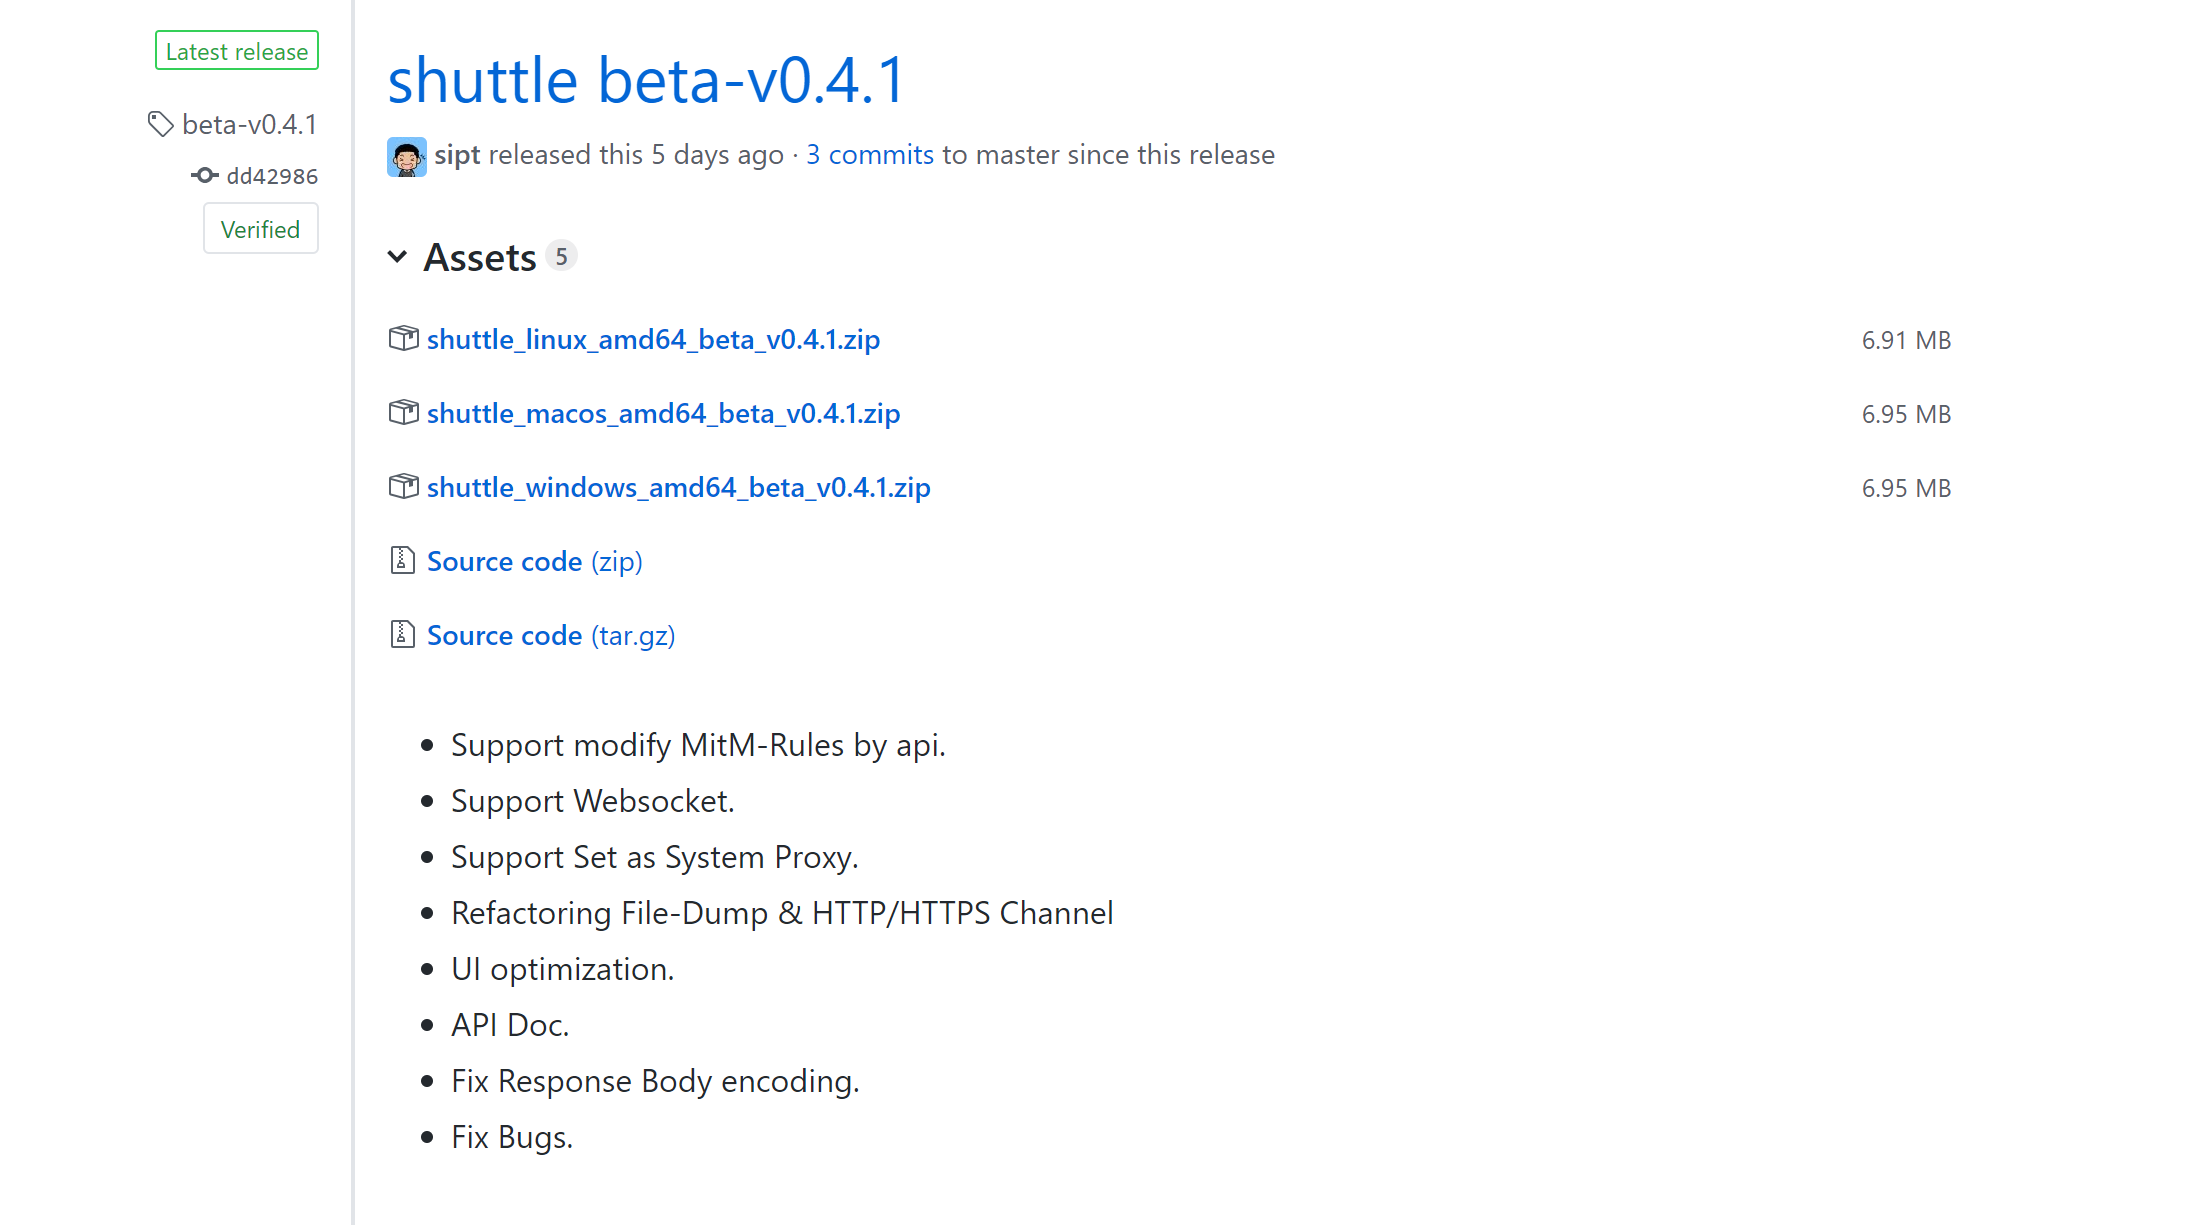The width and height of the screenshot is (2209, 1225).
Task: Click the tag icon beside beta-v0.4.1
Action: coord(161,124)
